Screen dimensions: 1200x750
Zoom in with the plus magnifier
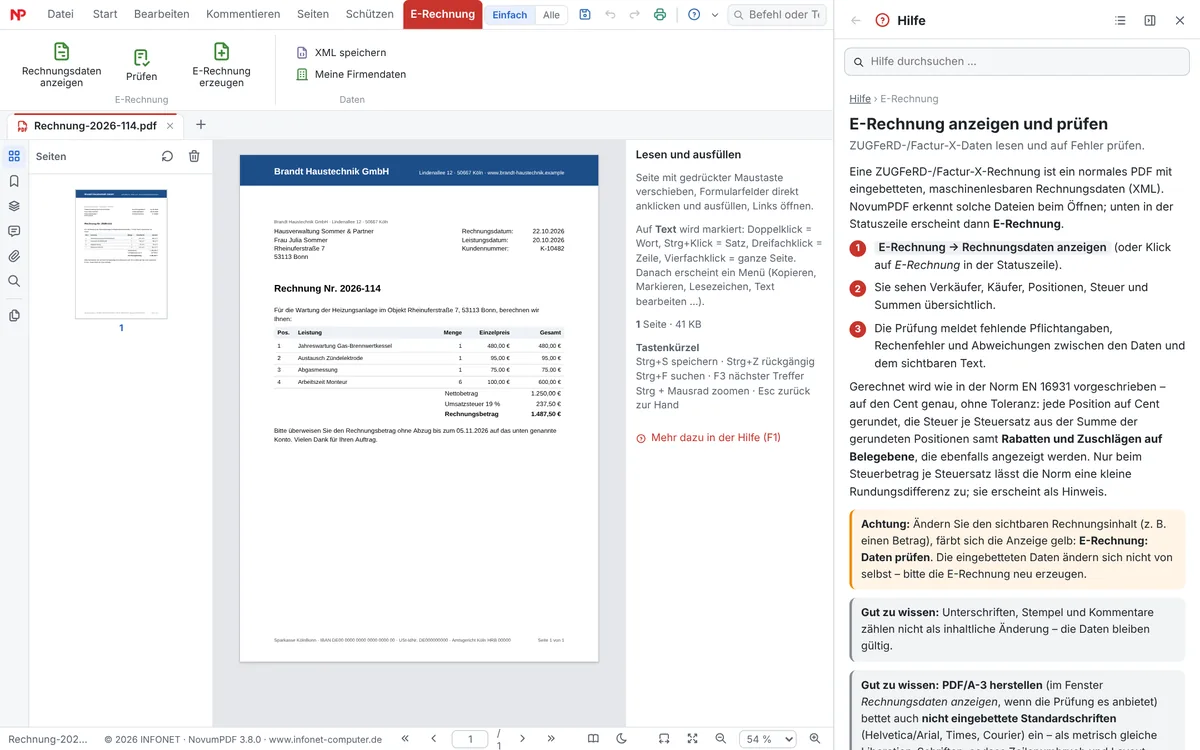pos(815,739)
